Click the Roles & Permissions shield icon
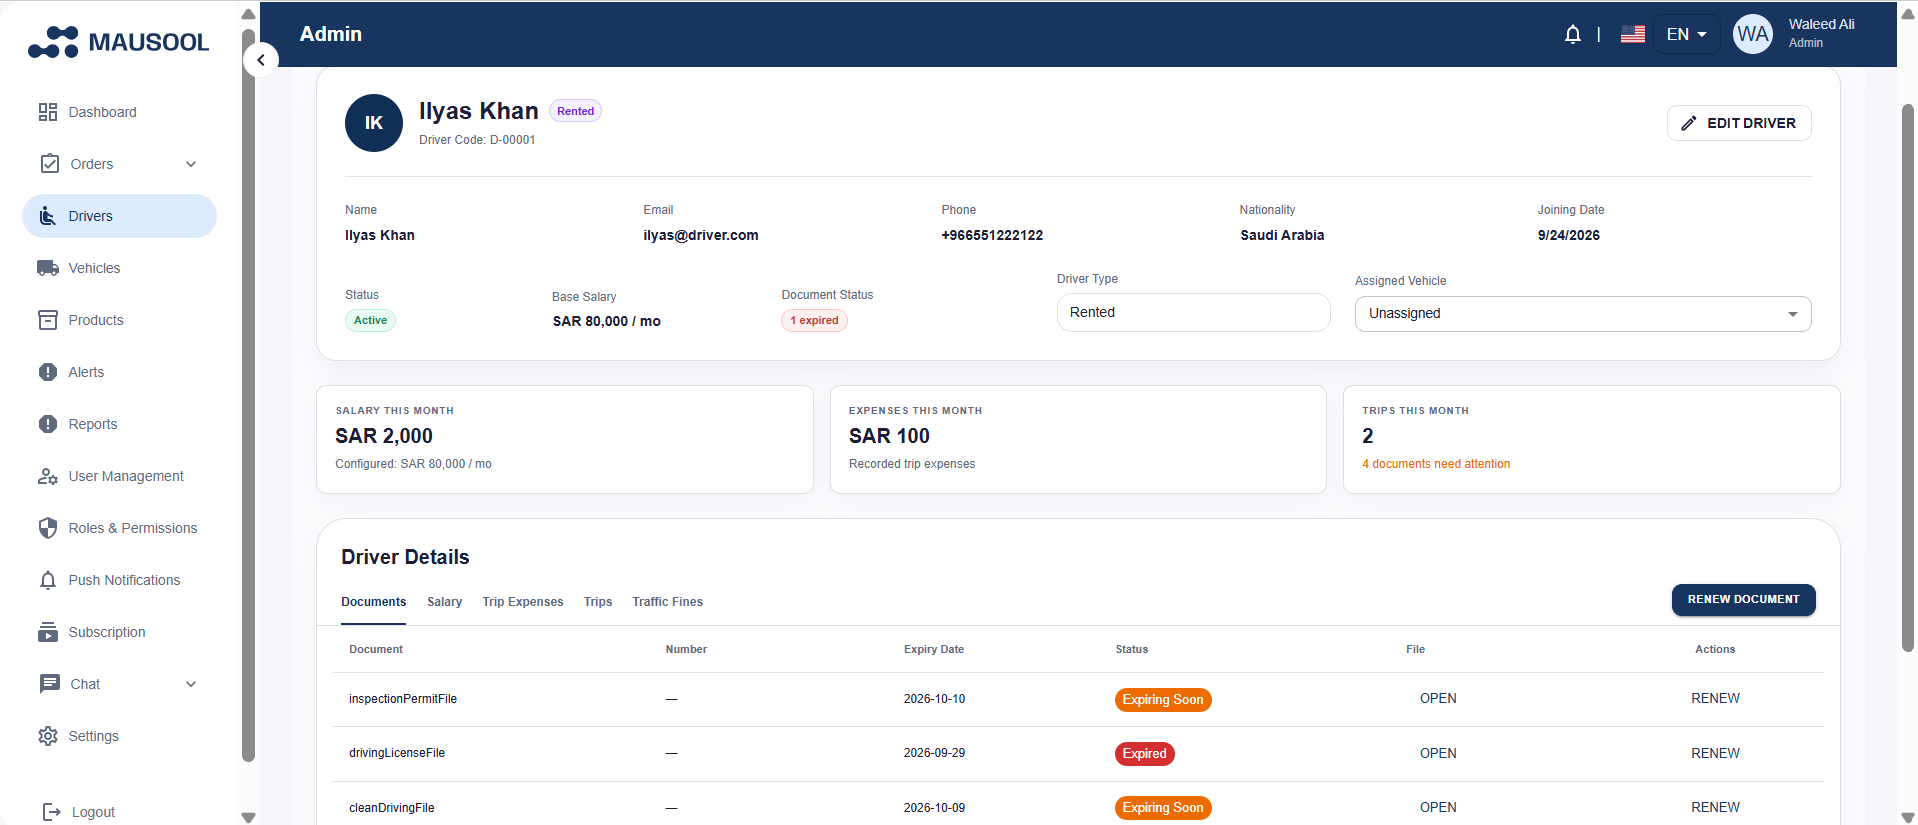 click(48, 528)
